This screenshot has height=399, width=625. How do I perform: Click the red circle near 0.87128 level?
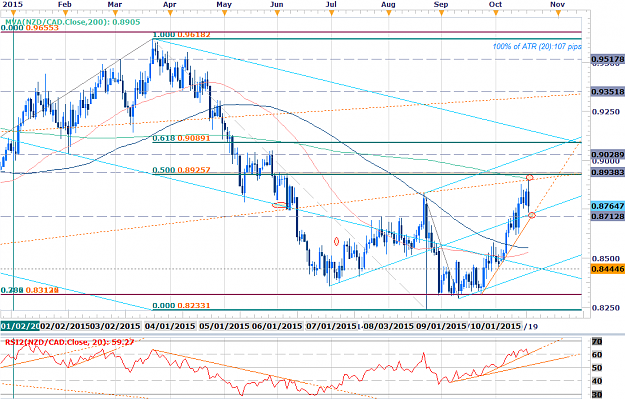[532, 215]
